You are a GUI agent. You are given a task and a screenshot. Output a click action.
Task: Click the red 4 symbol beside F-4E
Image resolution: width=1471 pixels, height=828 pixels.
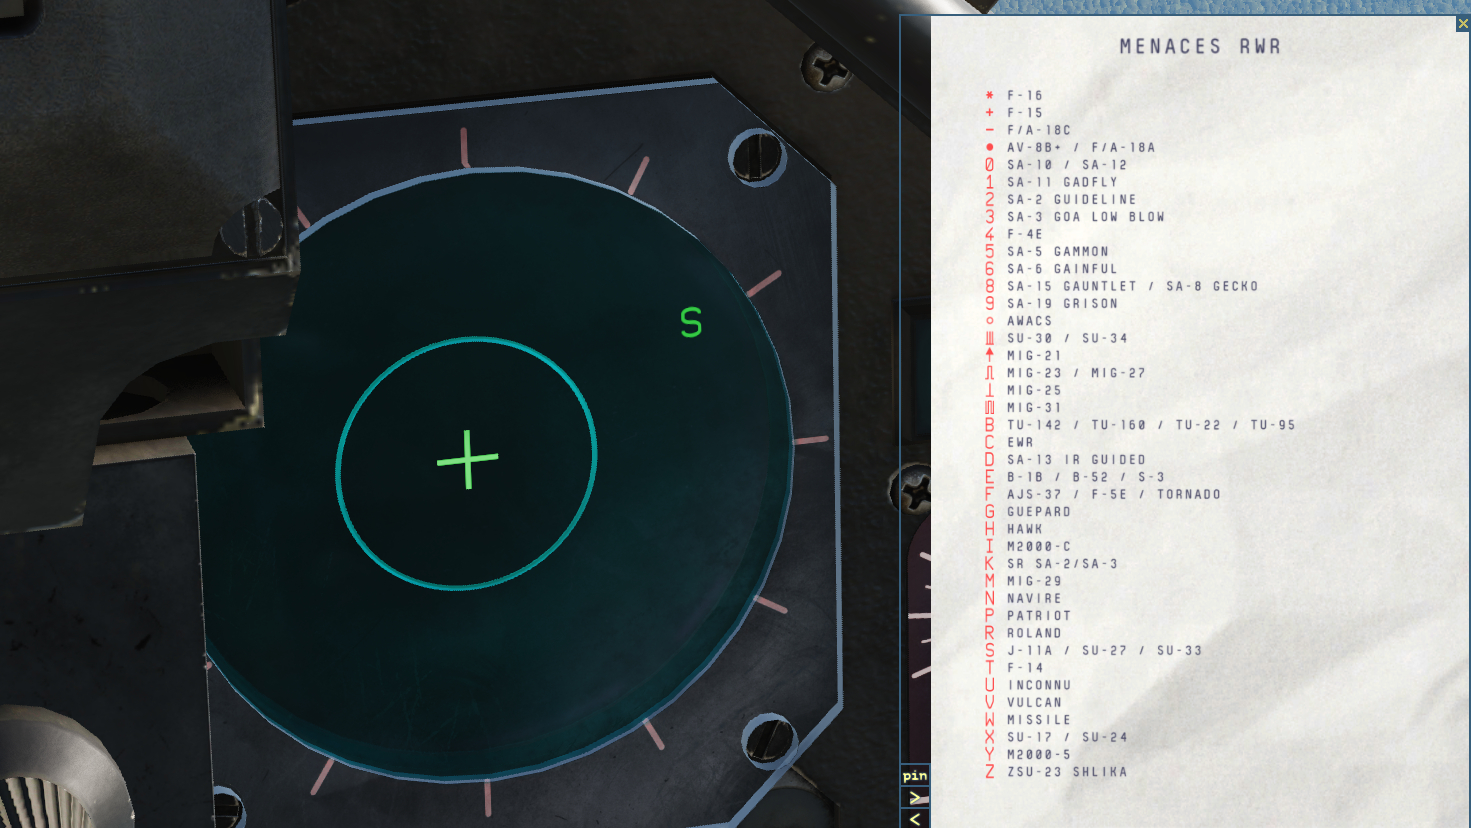(x=990, y=234)
